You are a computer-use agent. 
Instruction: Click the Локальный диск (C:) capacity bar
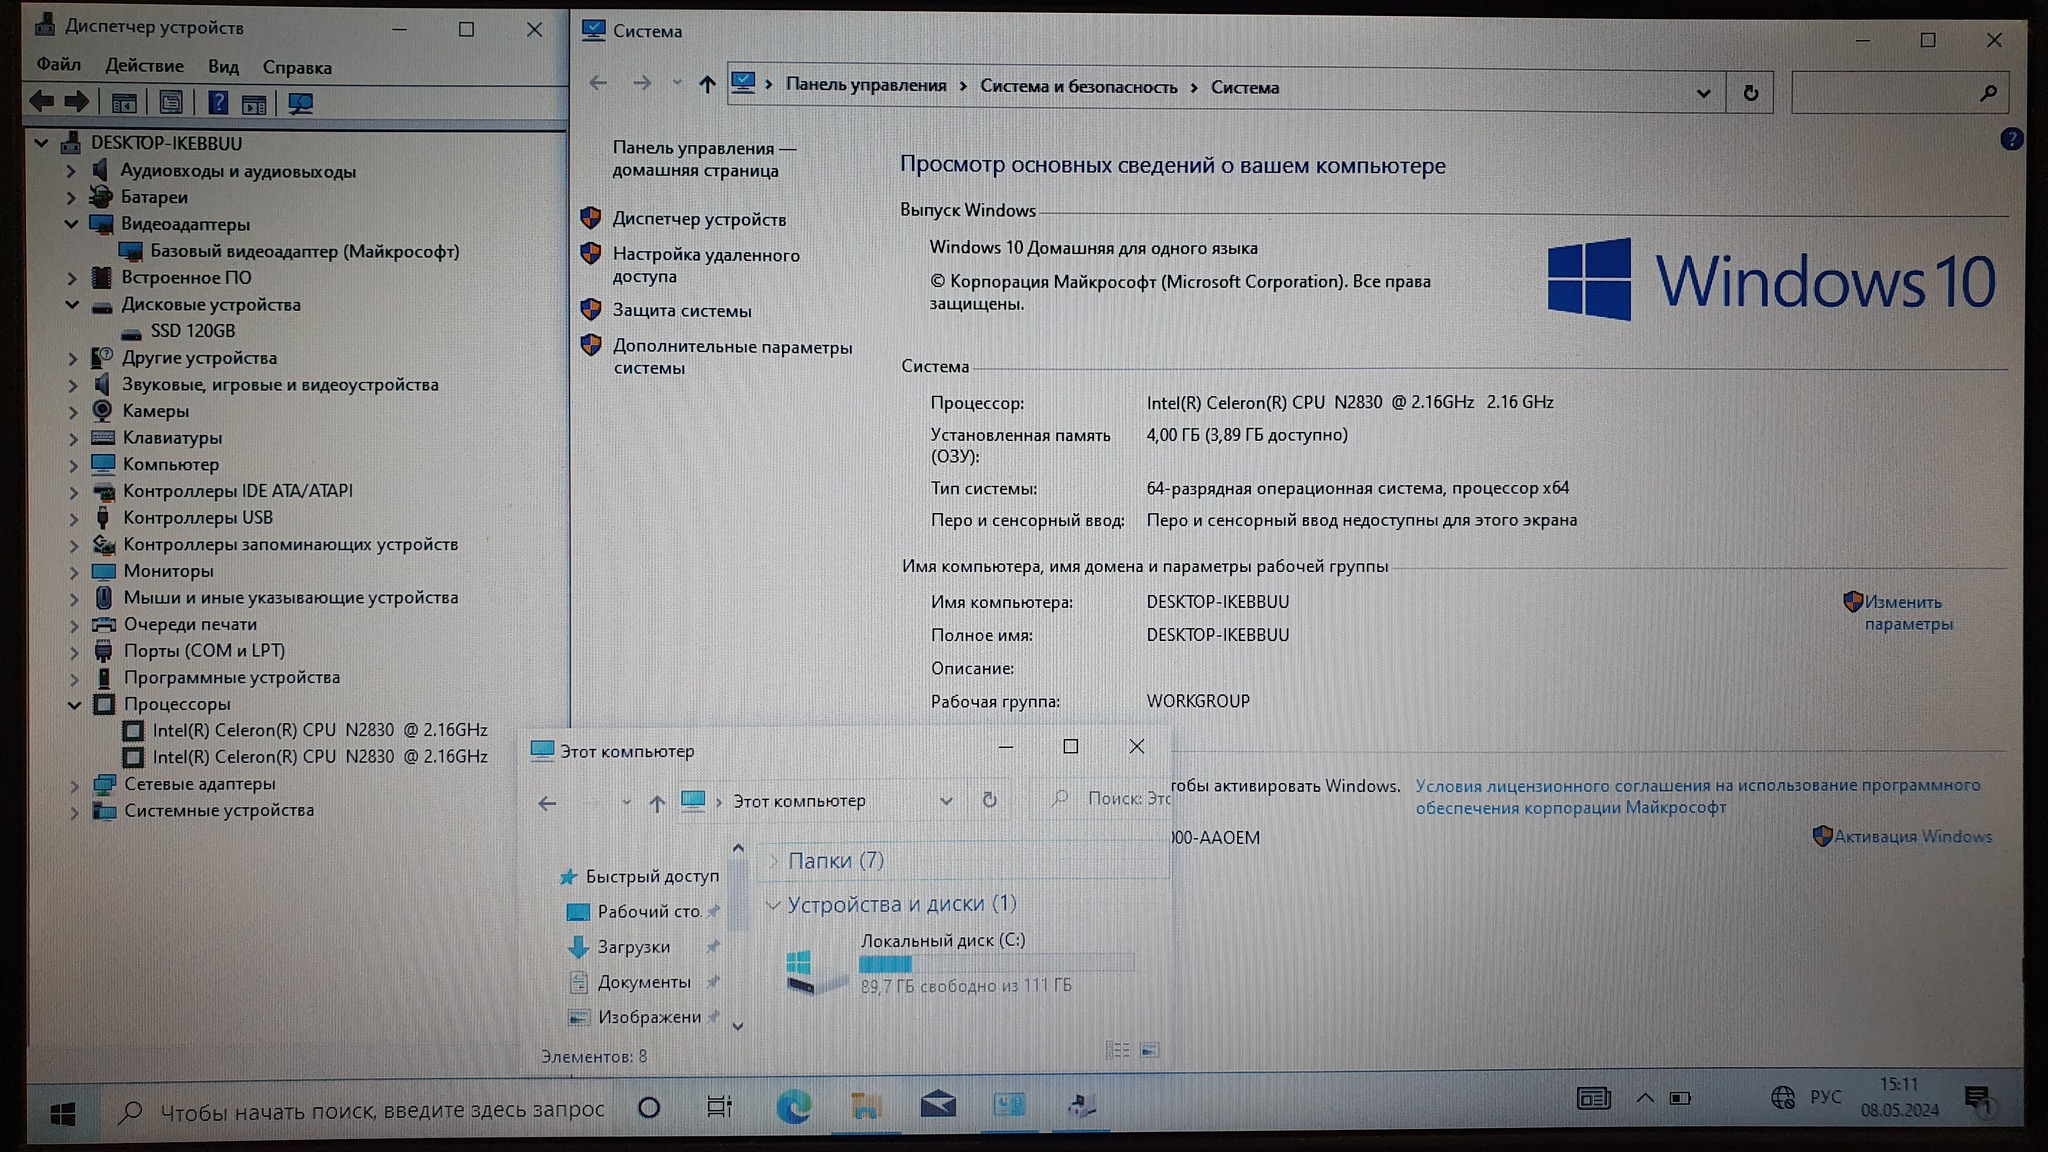click(996, 964)
